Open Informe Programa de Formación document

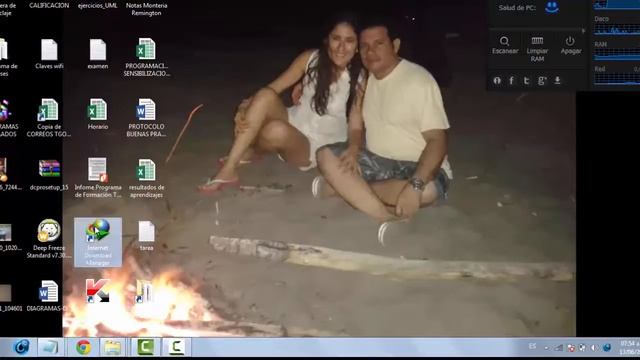pos(98,178)
